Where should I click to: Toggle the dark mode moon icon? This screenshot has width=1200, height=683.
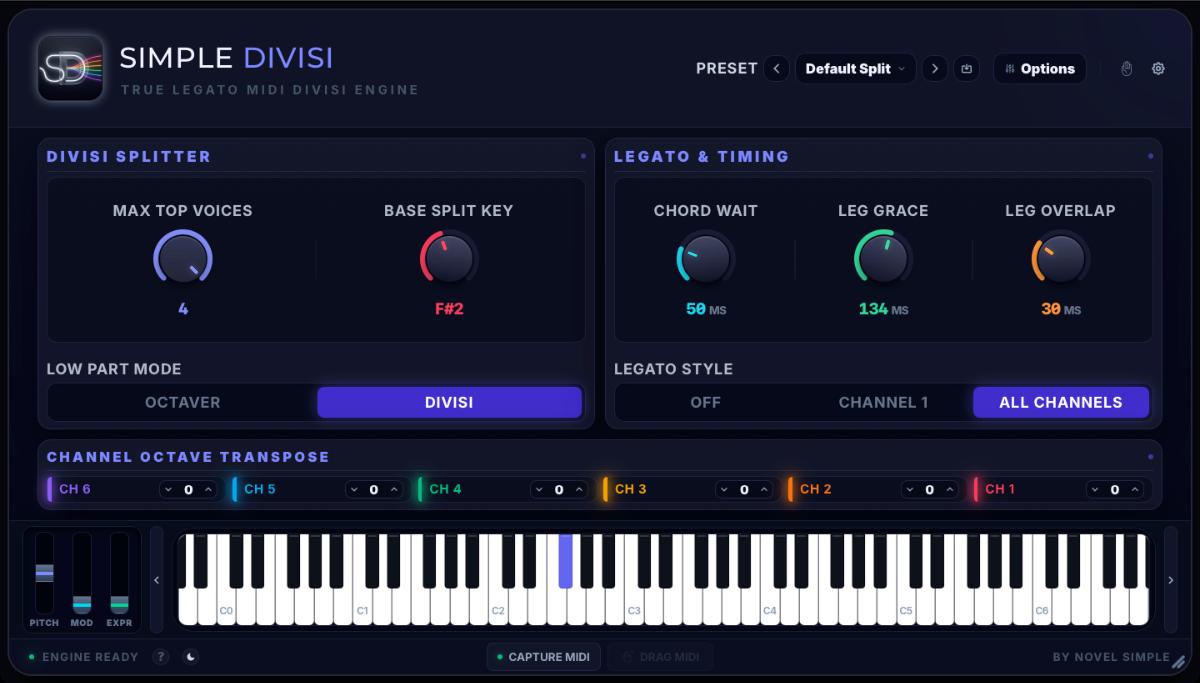[x=191, y=657]
